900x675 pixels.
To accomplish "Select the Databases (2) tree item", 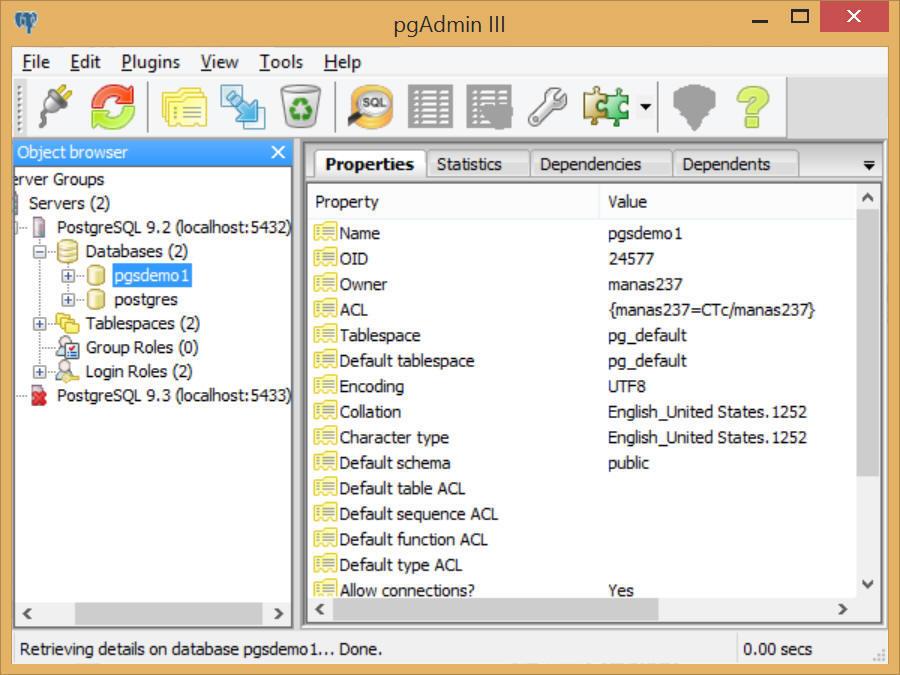I will (x=137, y=251).
